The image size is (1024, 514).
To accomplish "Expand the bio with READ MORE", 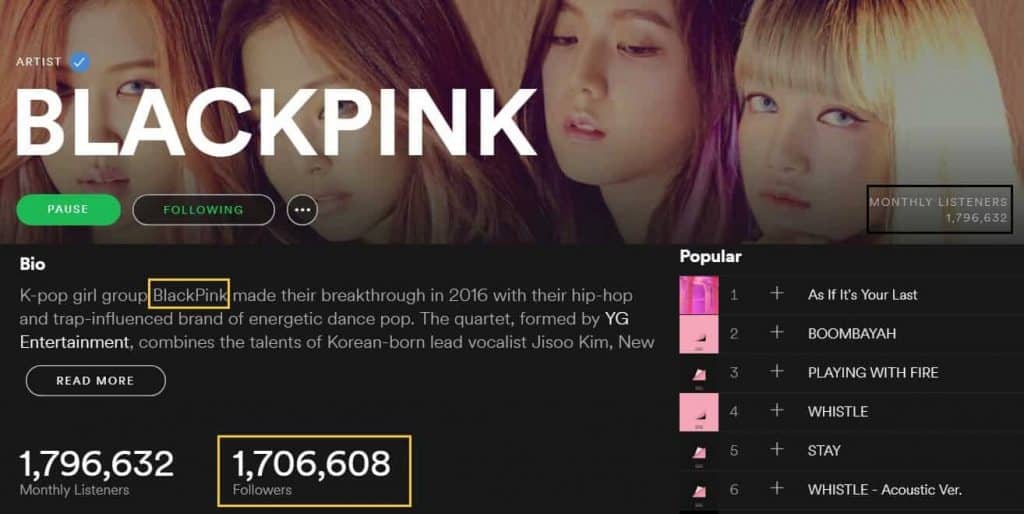I will click(95, 381).
